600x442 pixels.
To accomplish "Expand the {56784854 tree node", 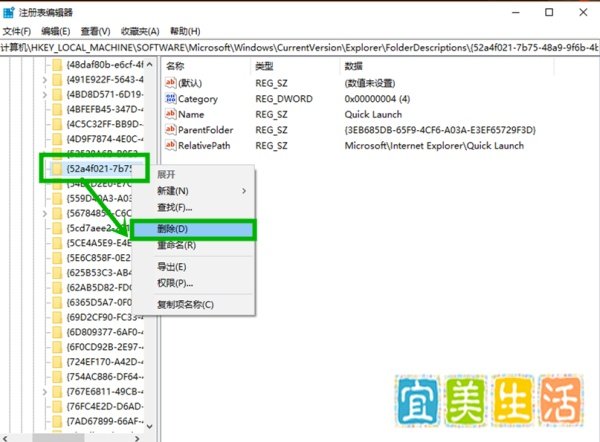I will [x=44, y=213].
